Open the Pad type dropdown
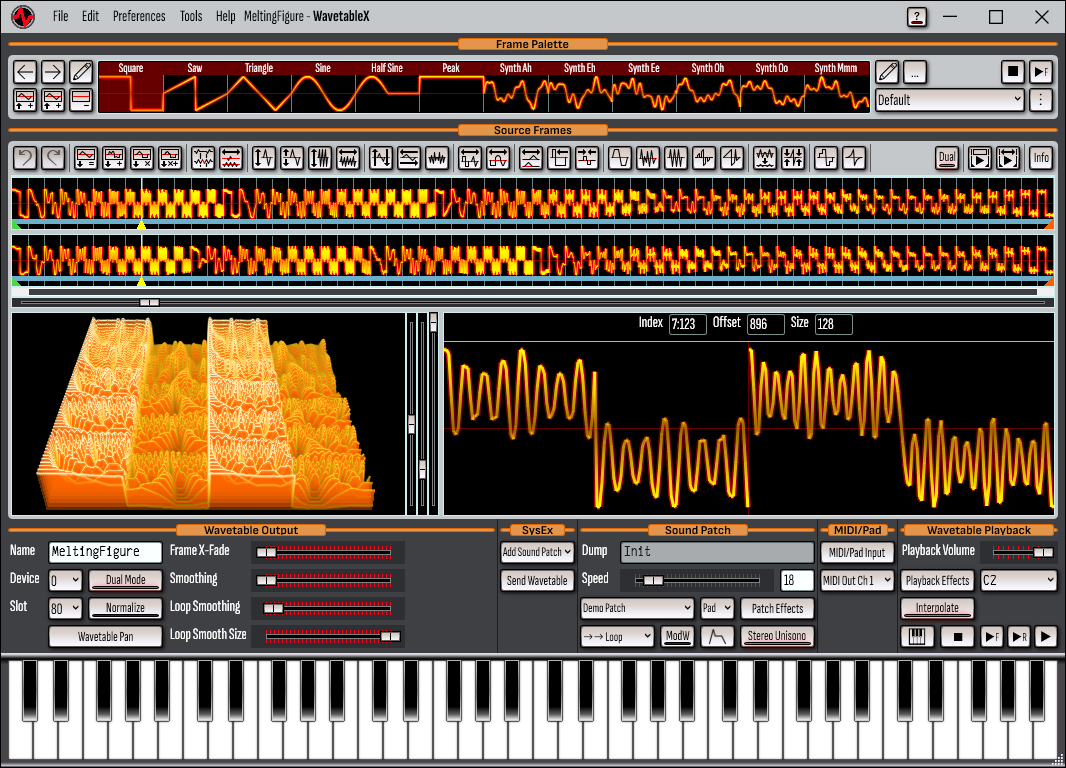 (717, 608)
